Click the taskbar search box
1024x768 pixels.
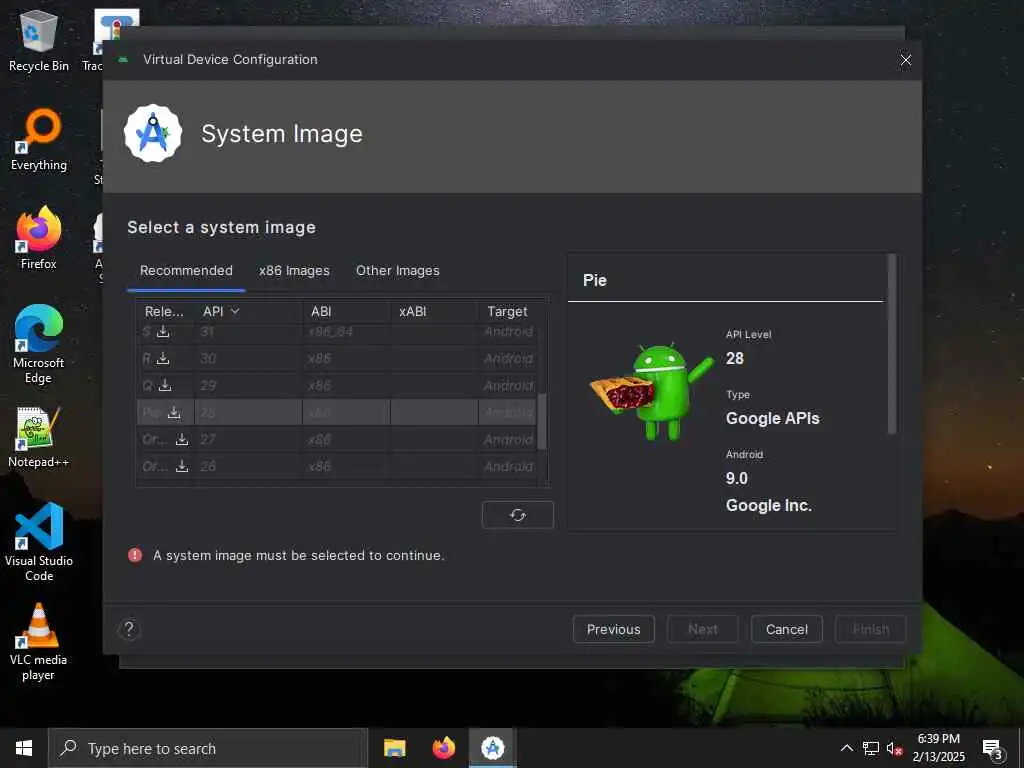coord(208,748)
